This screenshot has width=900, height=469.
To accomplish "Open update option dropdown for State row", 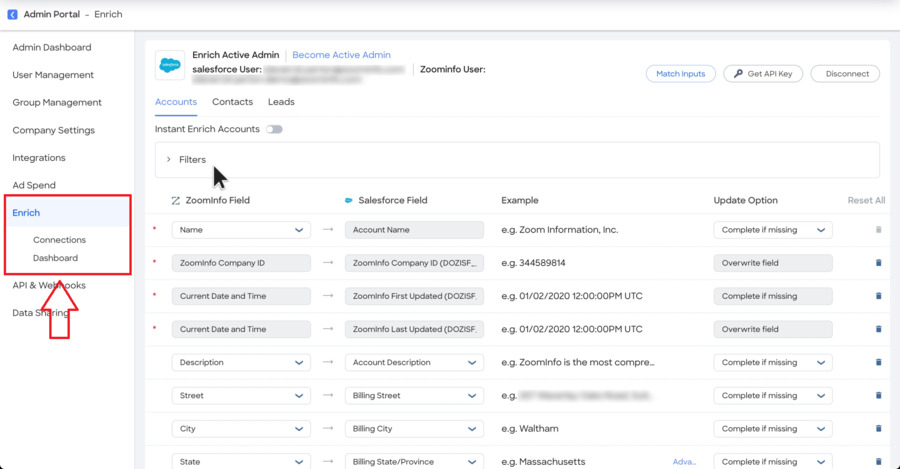I will coord(773,461).
